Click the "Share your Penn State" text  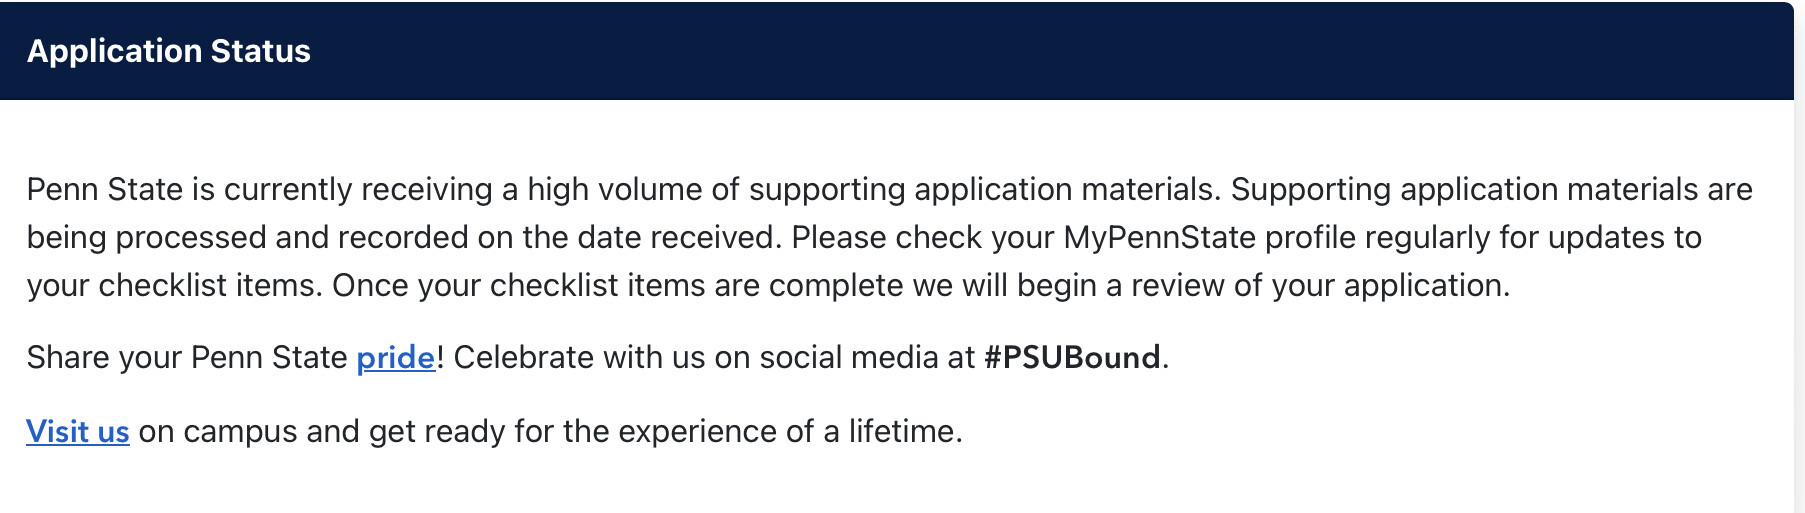(186, 358)
